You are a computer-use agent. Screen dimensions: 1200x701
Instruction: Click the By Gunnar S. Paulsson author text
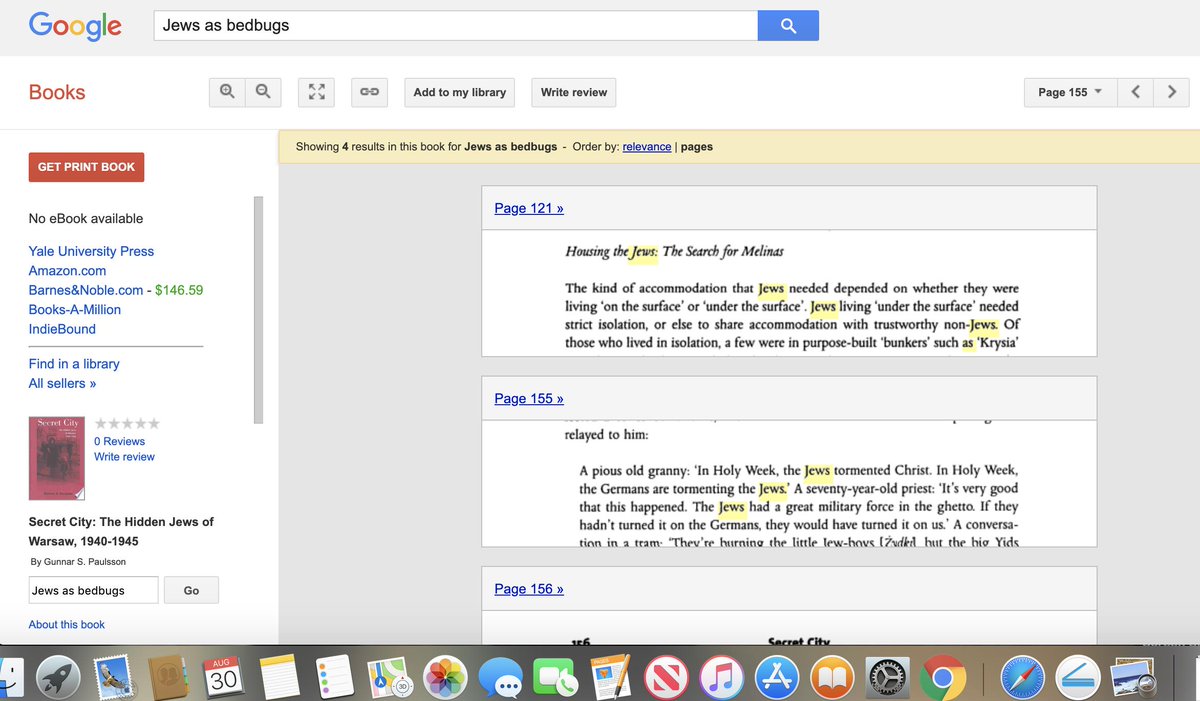(78, 561)
